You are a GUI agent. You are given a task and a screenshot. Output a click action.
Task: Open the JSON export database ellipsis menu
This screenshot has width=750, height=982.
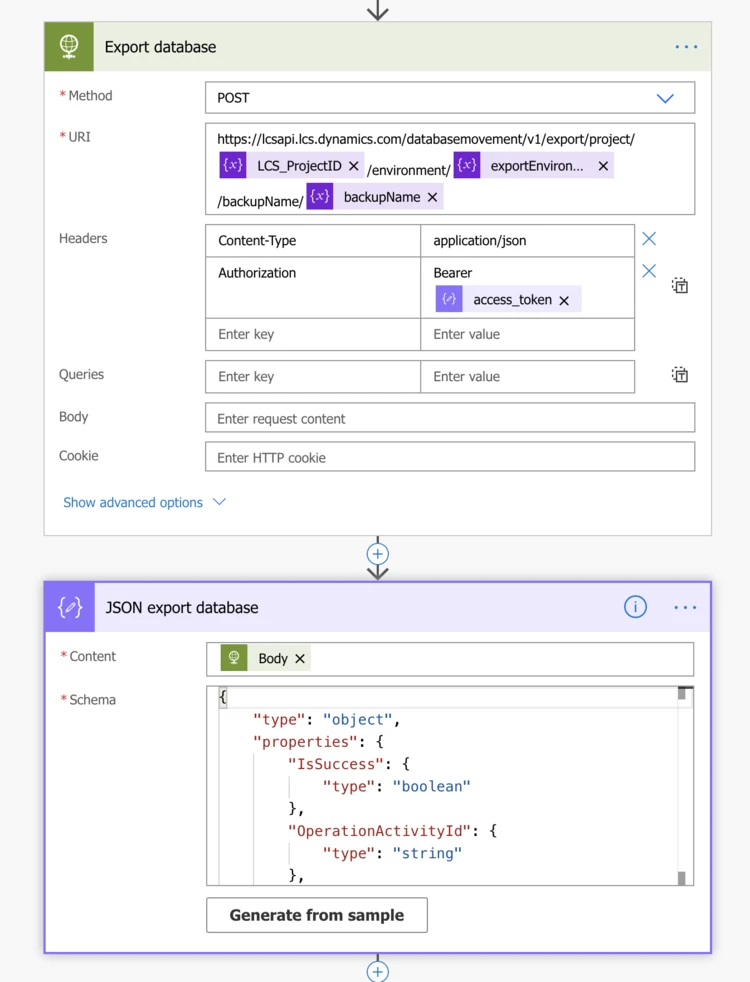point(686,607)
